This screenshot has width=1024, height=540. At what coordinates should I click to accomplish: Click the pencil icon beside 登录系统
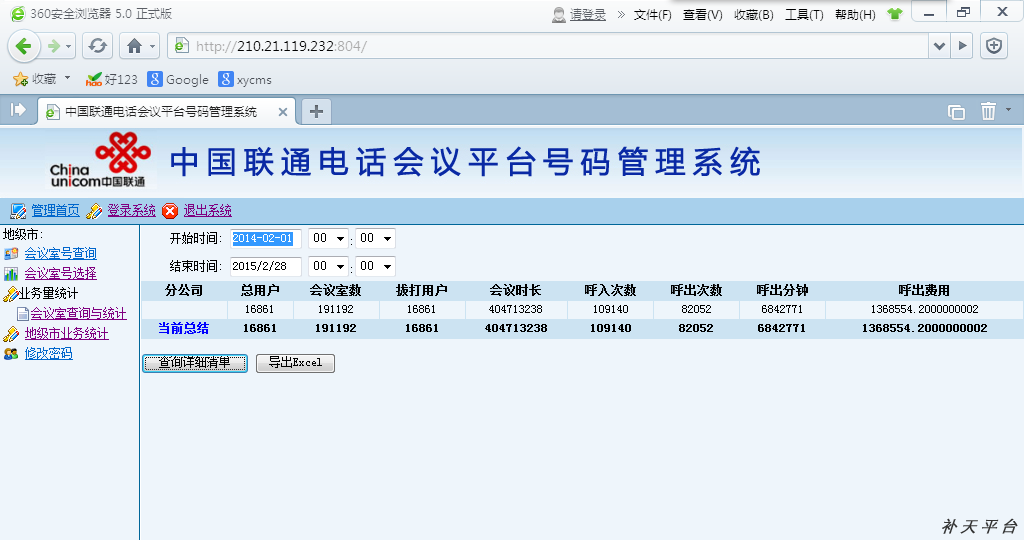(x=94, y=211)
